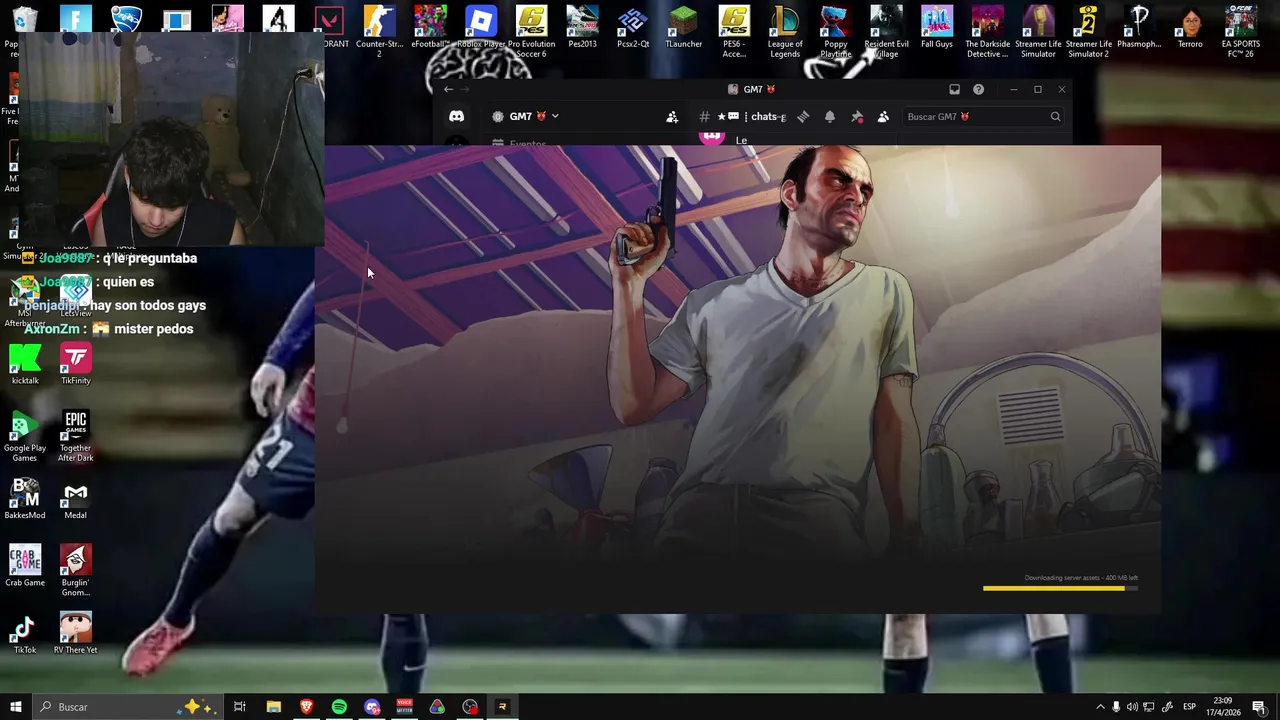Focus the Buscar GM7 search field

[x=983, y=117]
